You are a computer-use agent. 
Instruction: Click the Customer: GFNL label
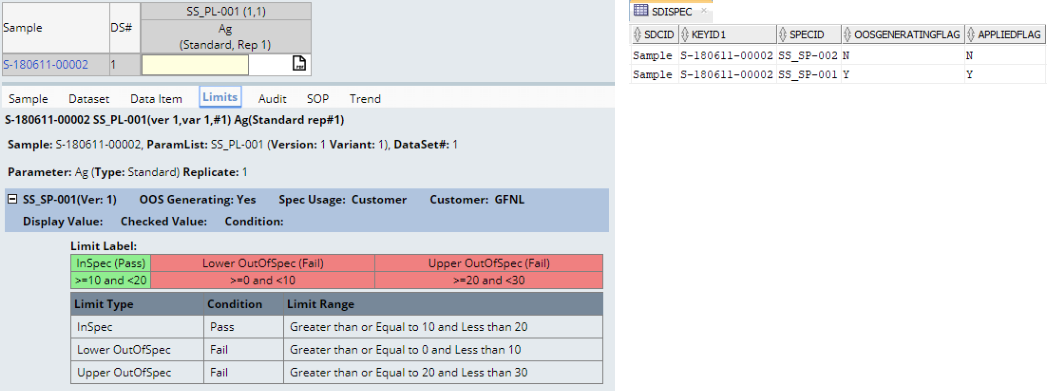pyautogui.click(x=477, y=200)
